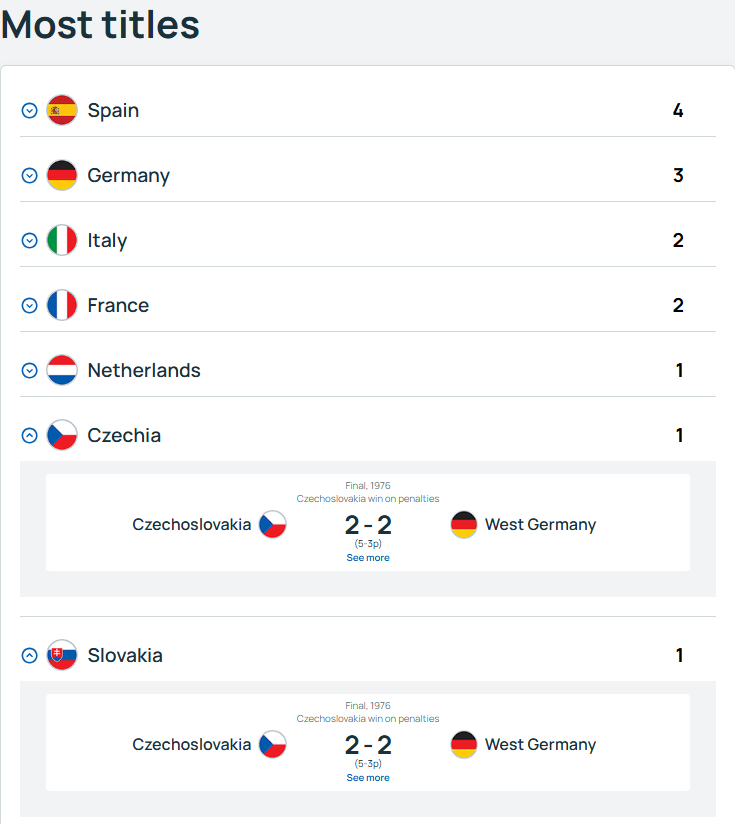Click West Germany flag in Czechia's final
This screenshot has width=735, height=824.
point(464,524)
